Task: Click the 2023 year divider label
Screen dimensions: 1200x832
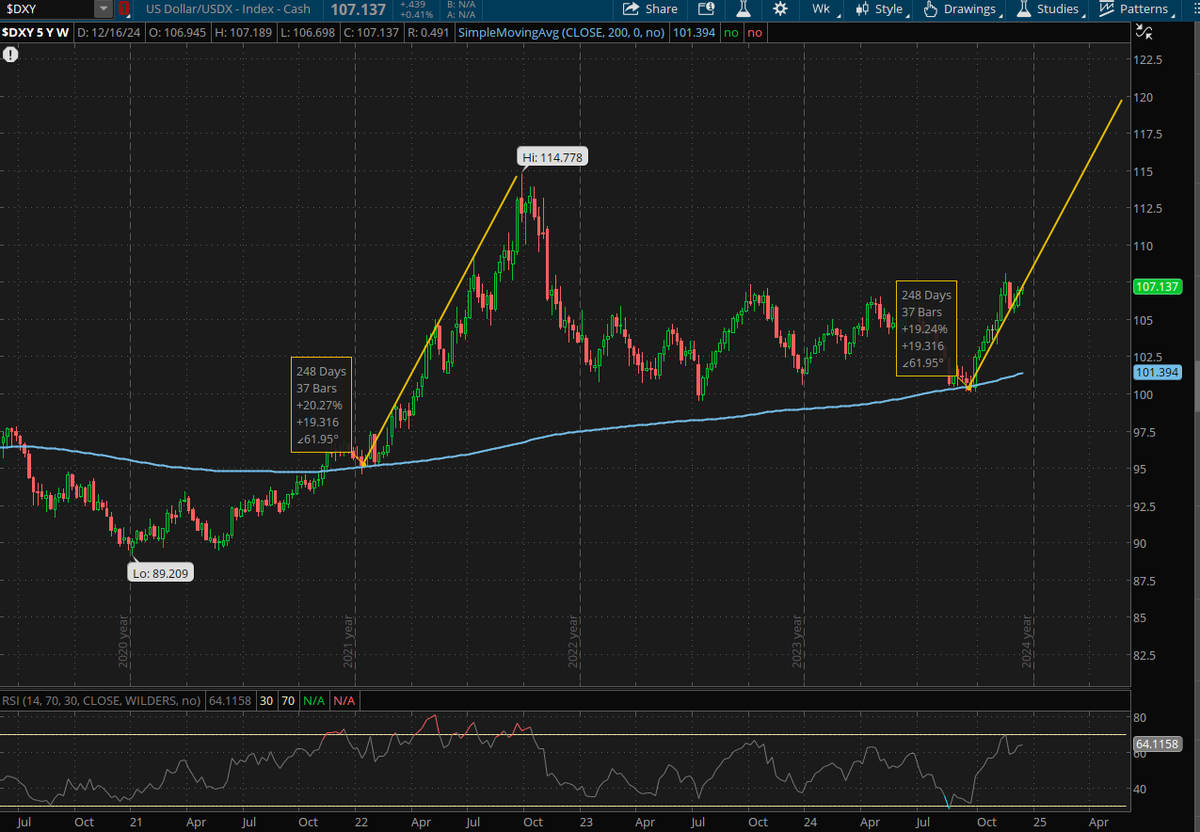Action: pyautogui.click(x=799, y=642)
